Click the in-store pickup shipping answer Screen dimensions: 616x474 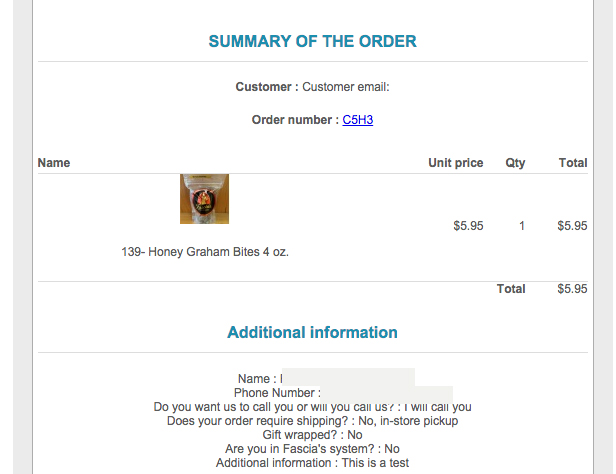(413, 421)
